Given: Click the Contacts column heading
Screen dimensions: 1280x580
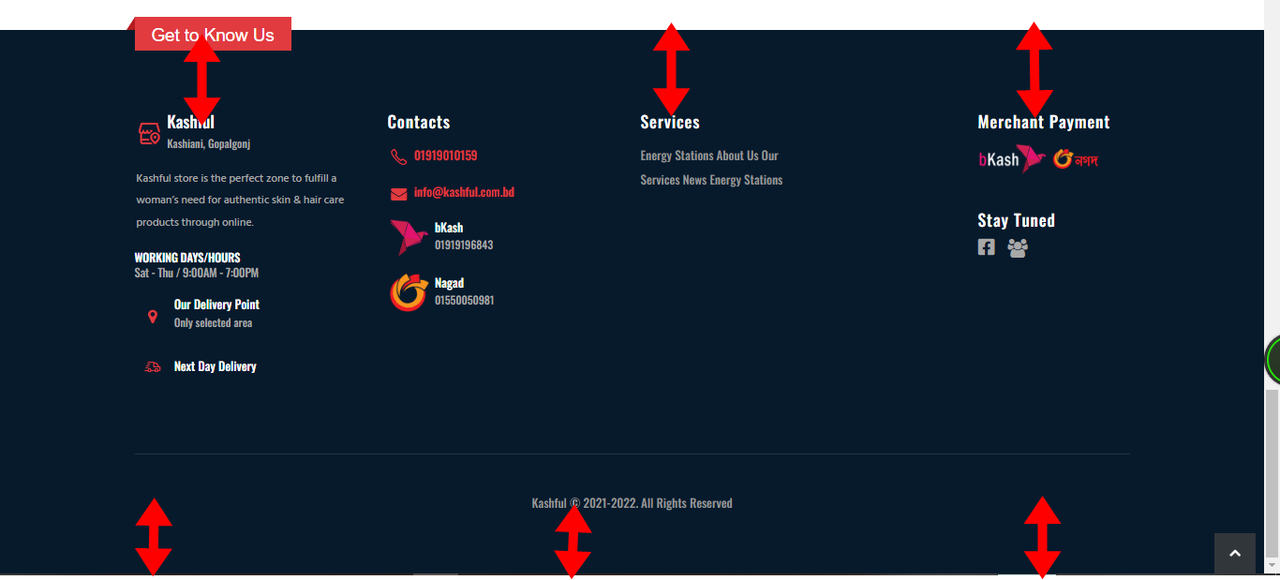Looking at the screenshot, I should click(x=418, y=122).
